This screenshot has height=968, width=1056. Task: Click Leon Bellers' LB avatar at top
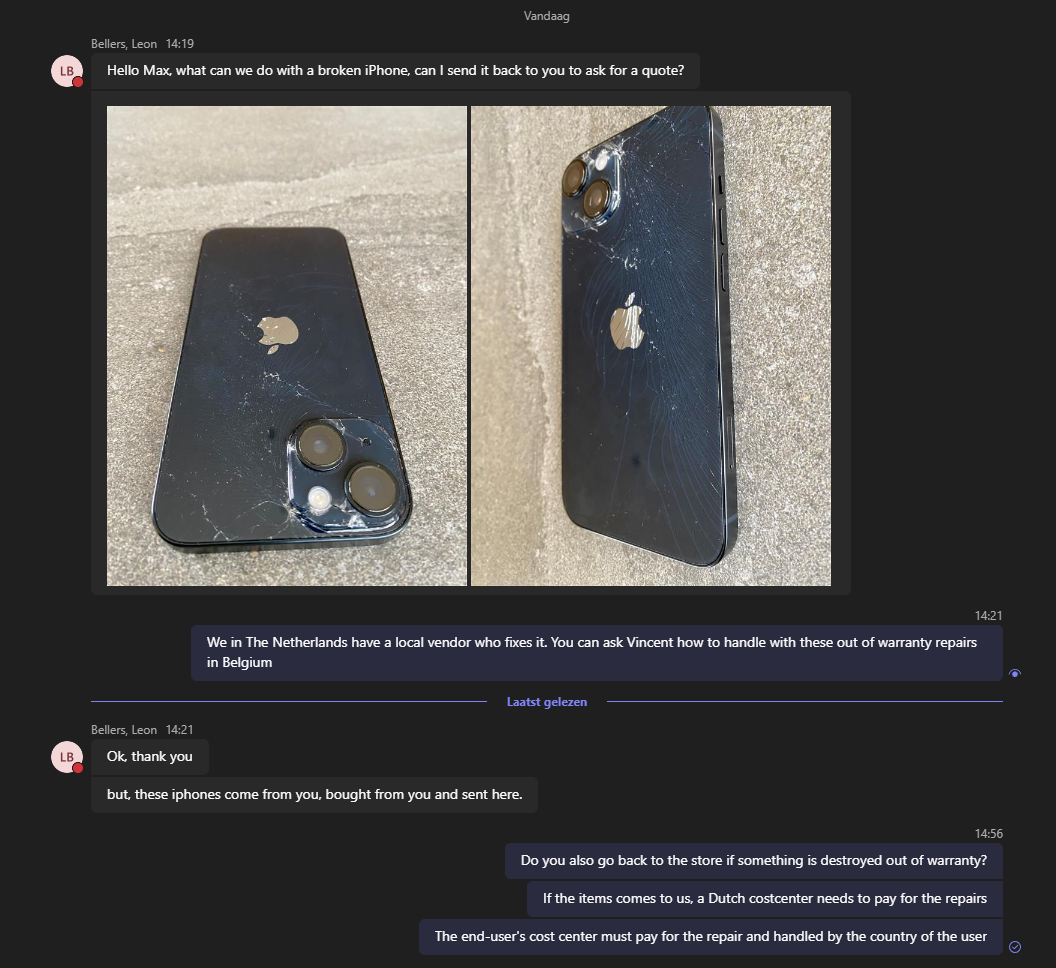[x=67, y=71]
